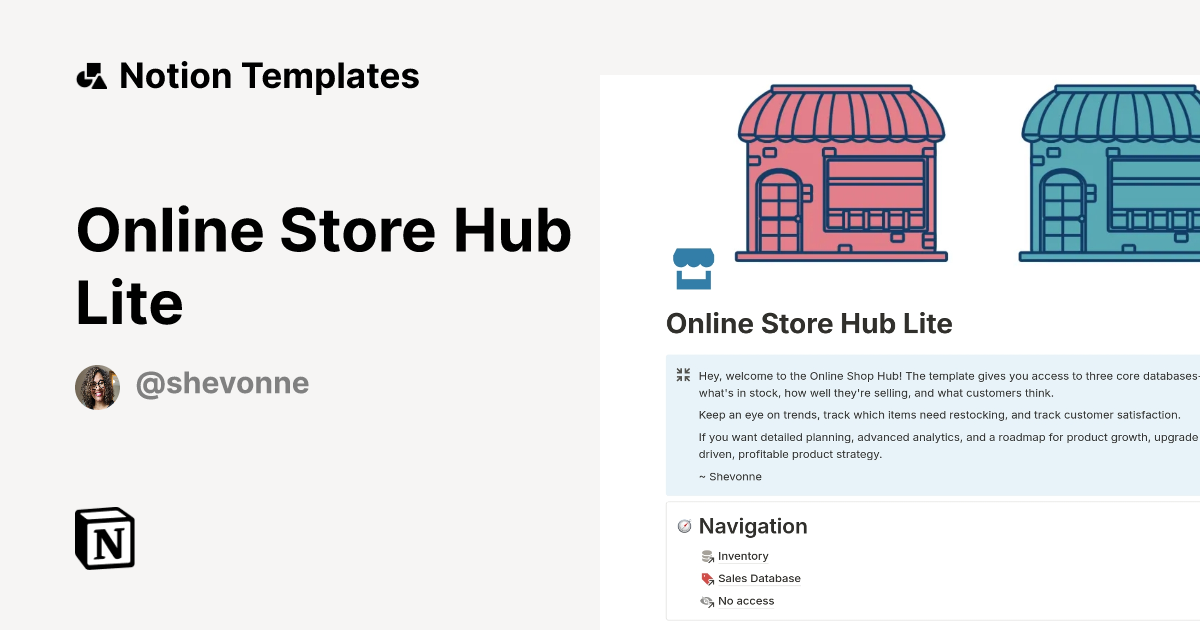Click the Notion N logo
The height and width of the screenshot is (630, 1200).
tap(103, 538)
